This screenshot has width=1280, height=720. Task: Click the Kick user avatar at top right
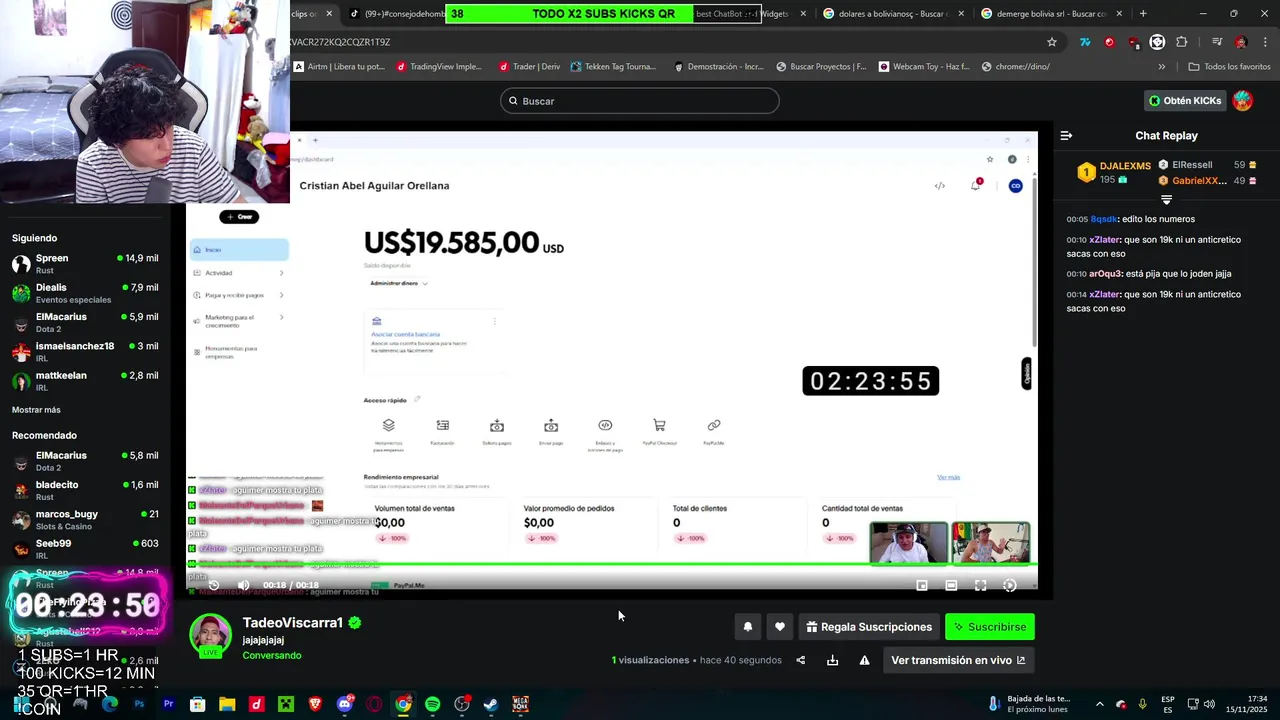point(1243,101)
